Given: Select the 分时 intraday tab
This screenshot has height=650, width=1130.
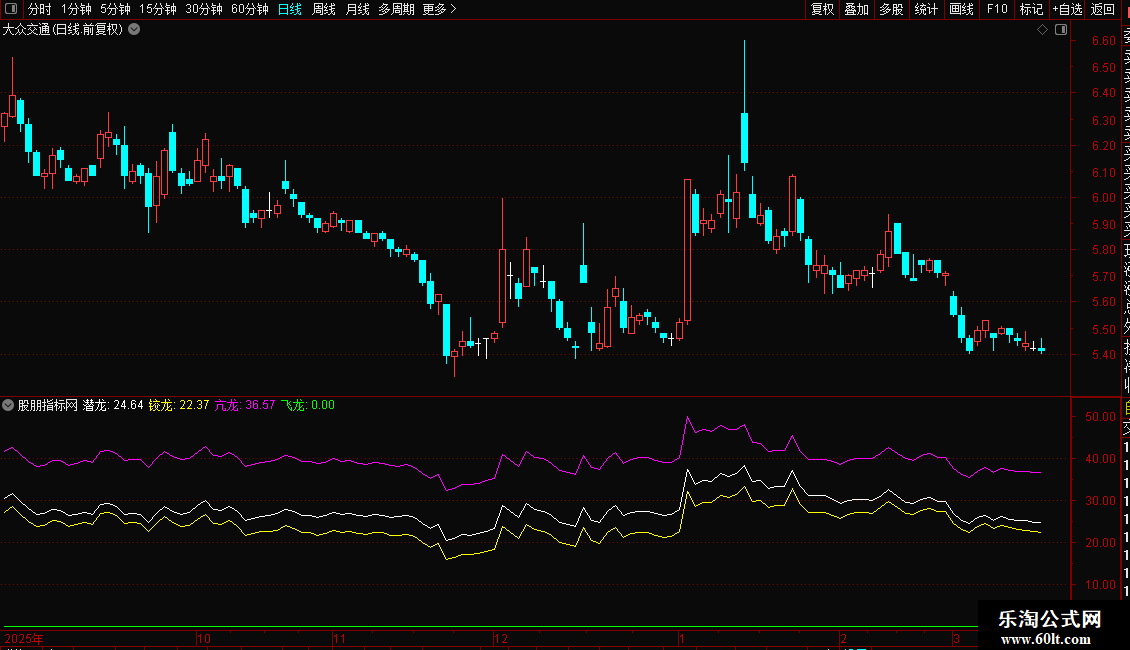Looking at the screenshot, I should 39,9.
